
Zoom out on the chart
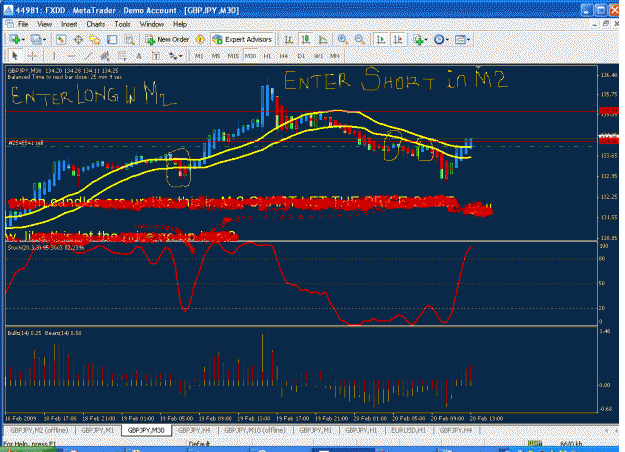[359, 39]
